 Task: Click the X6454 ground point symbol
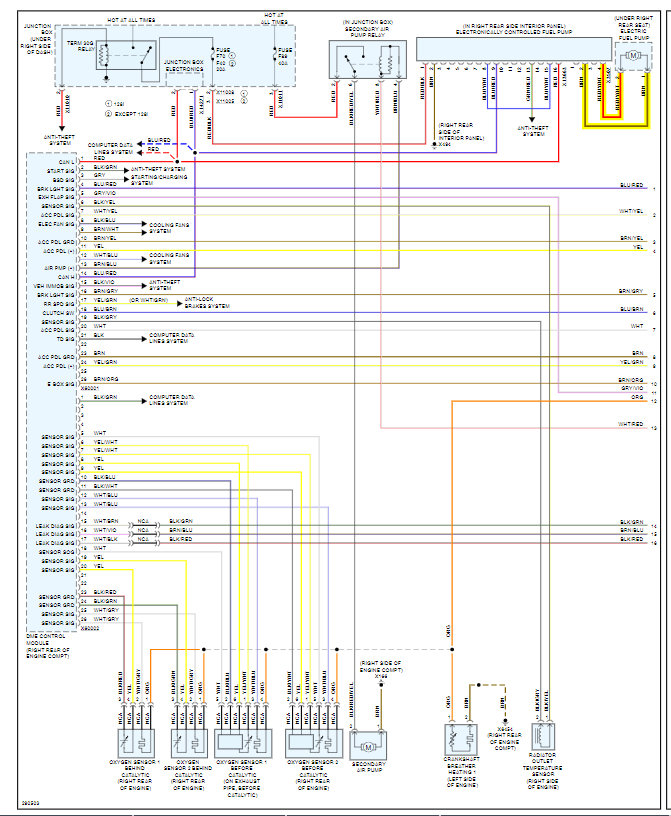click(505, 721)
